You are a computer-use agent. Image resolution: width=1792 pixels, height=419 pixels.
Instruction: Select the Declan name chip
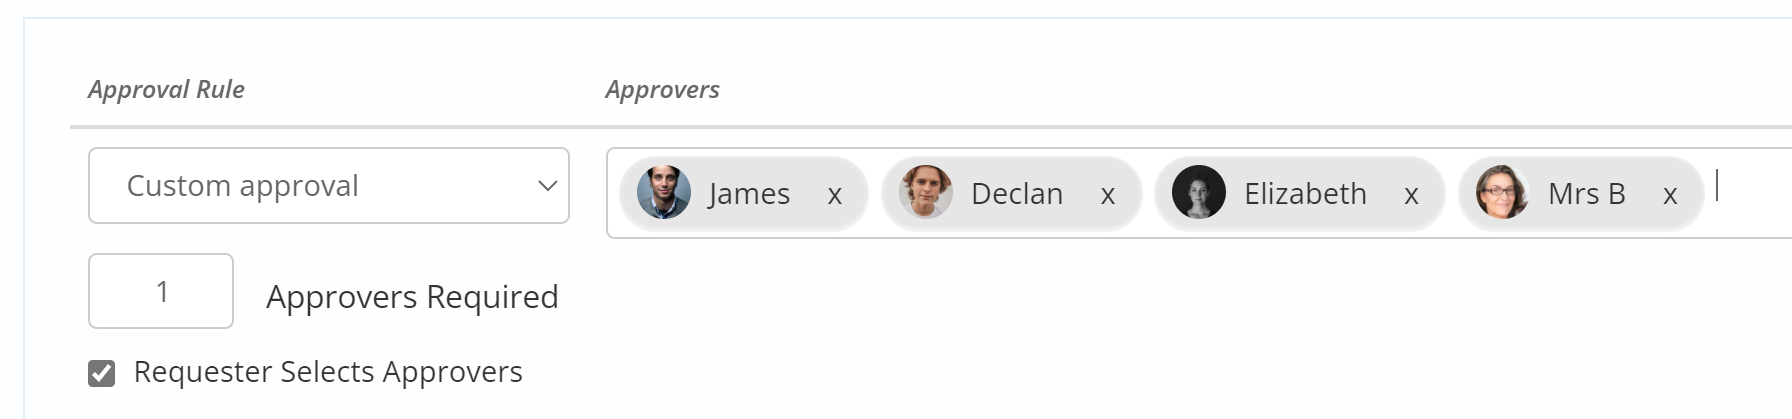point(1011,193)
